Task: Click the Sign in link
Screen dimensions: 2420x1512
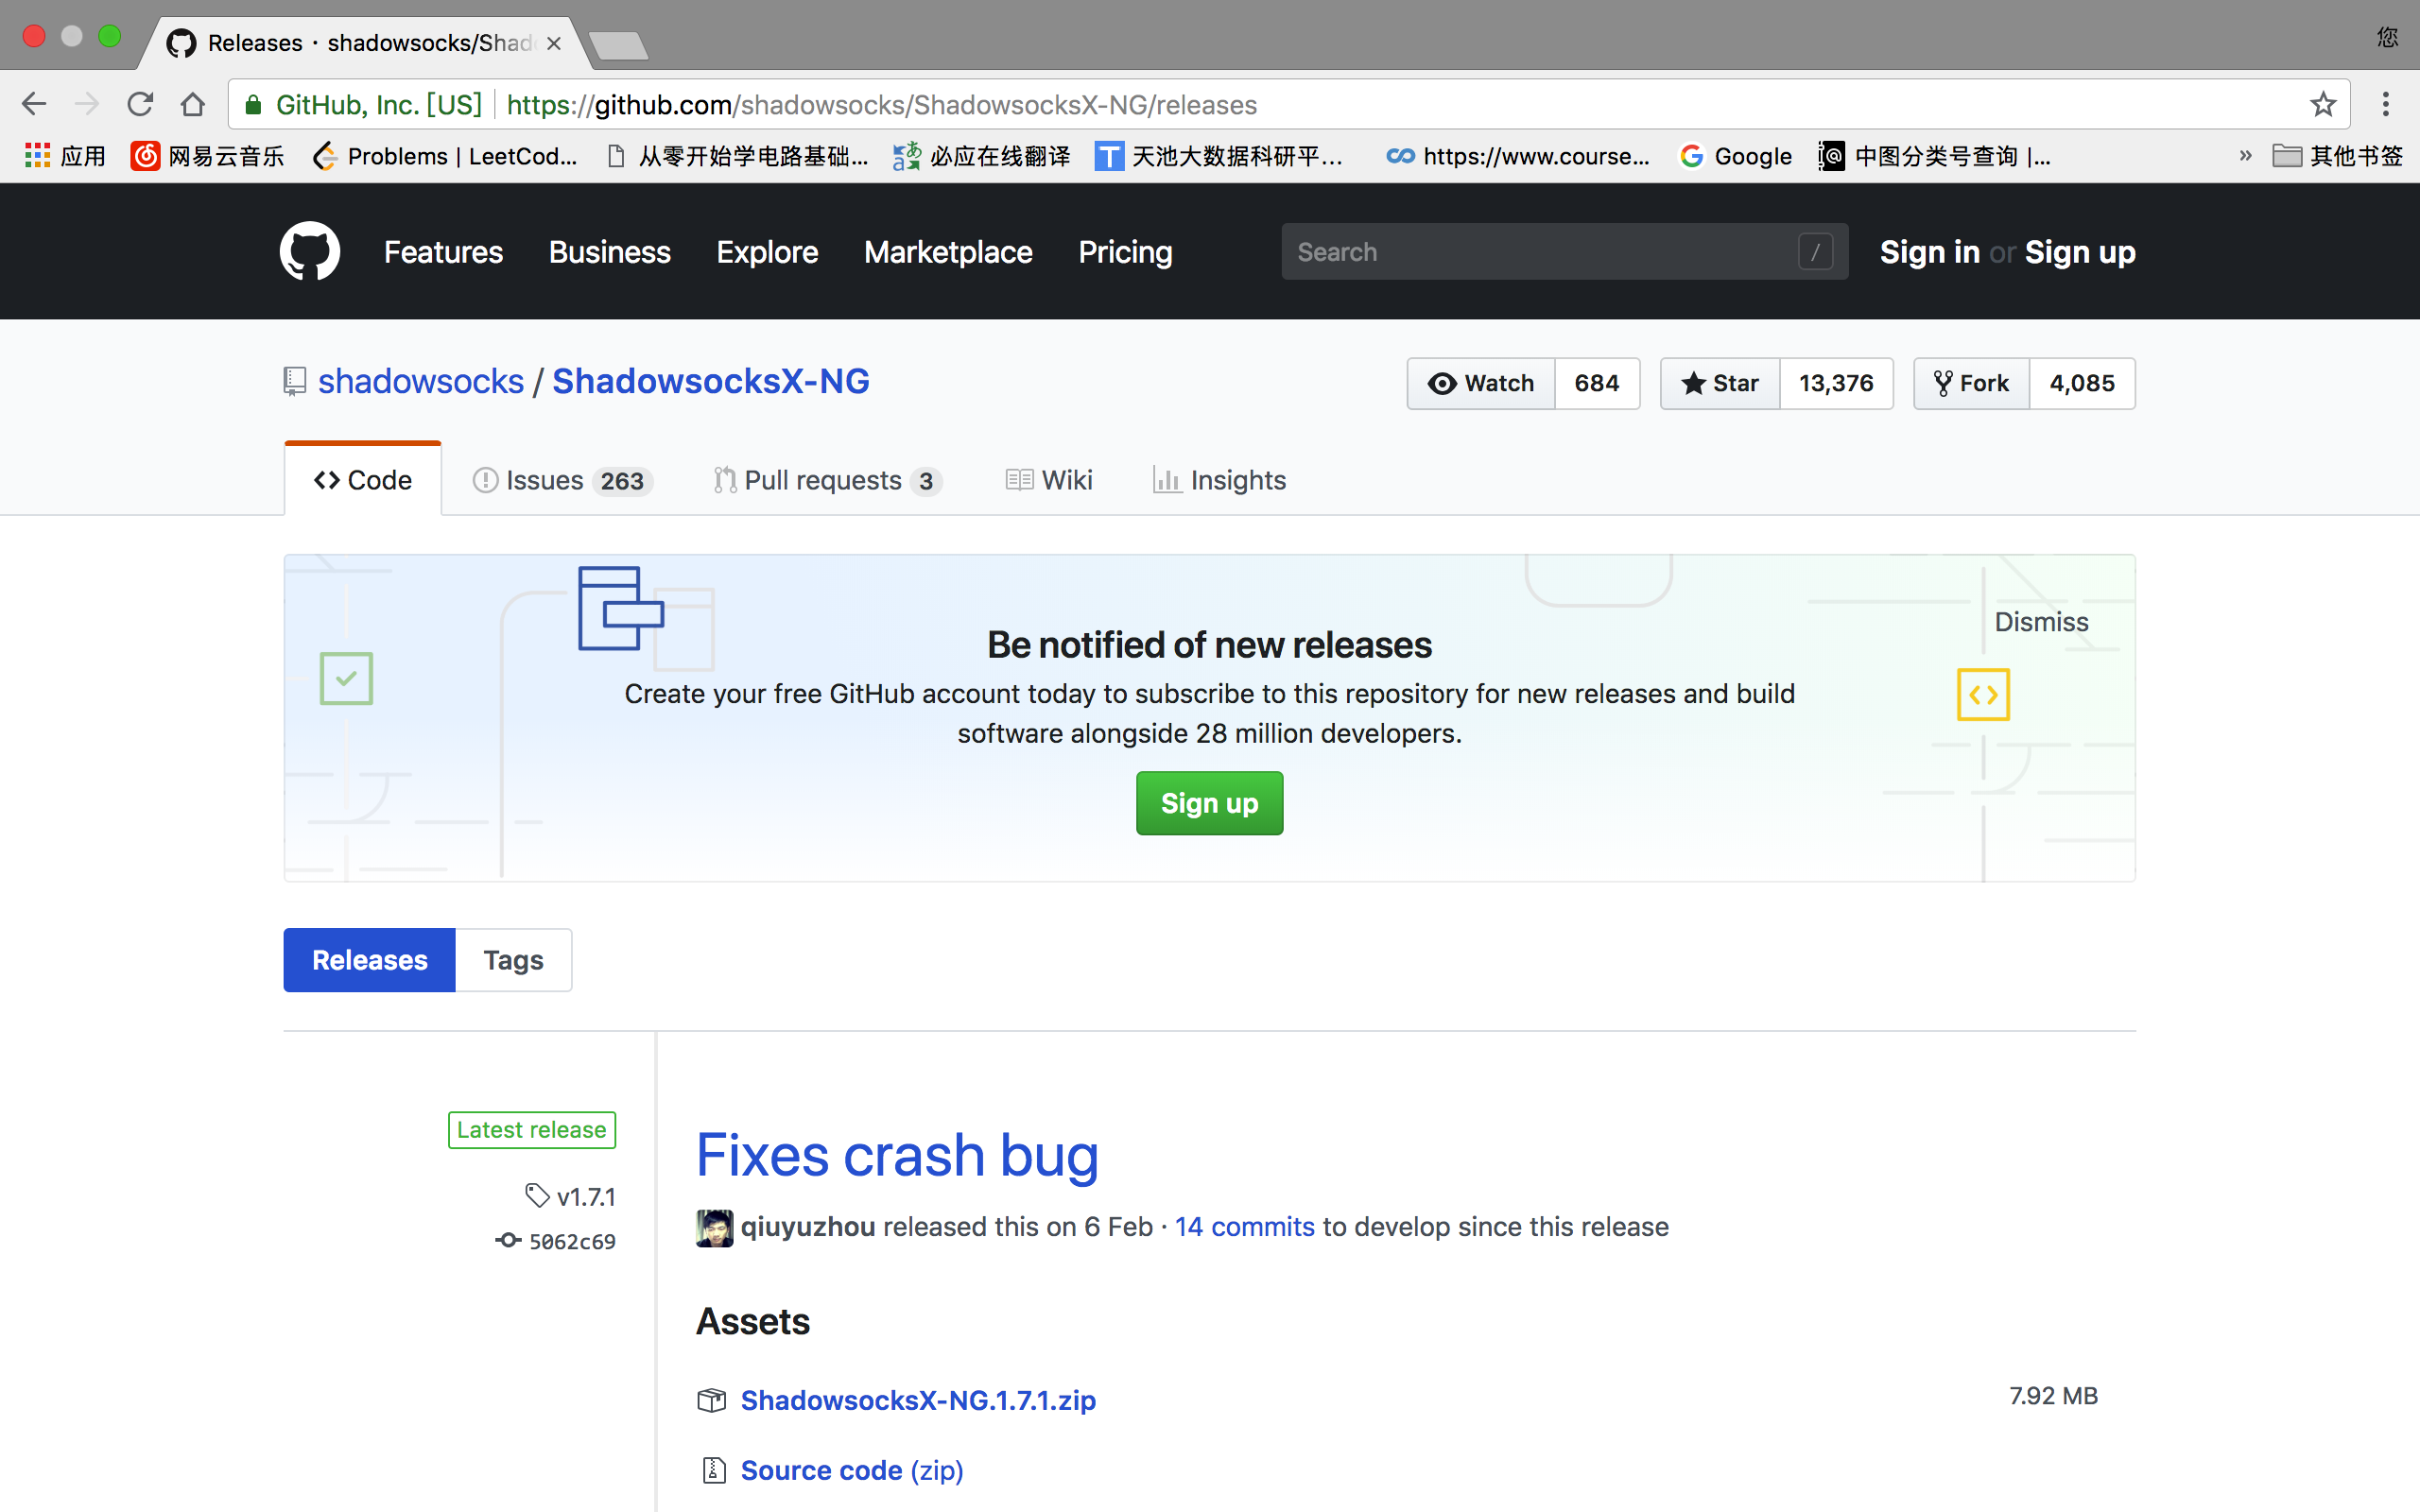Action: tap(1929, 252)
